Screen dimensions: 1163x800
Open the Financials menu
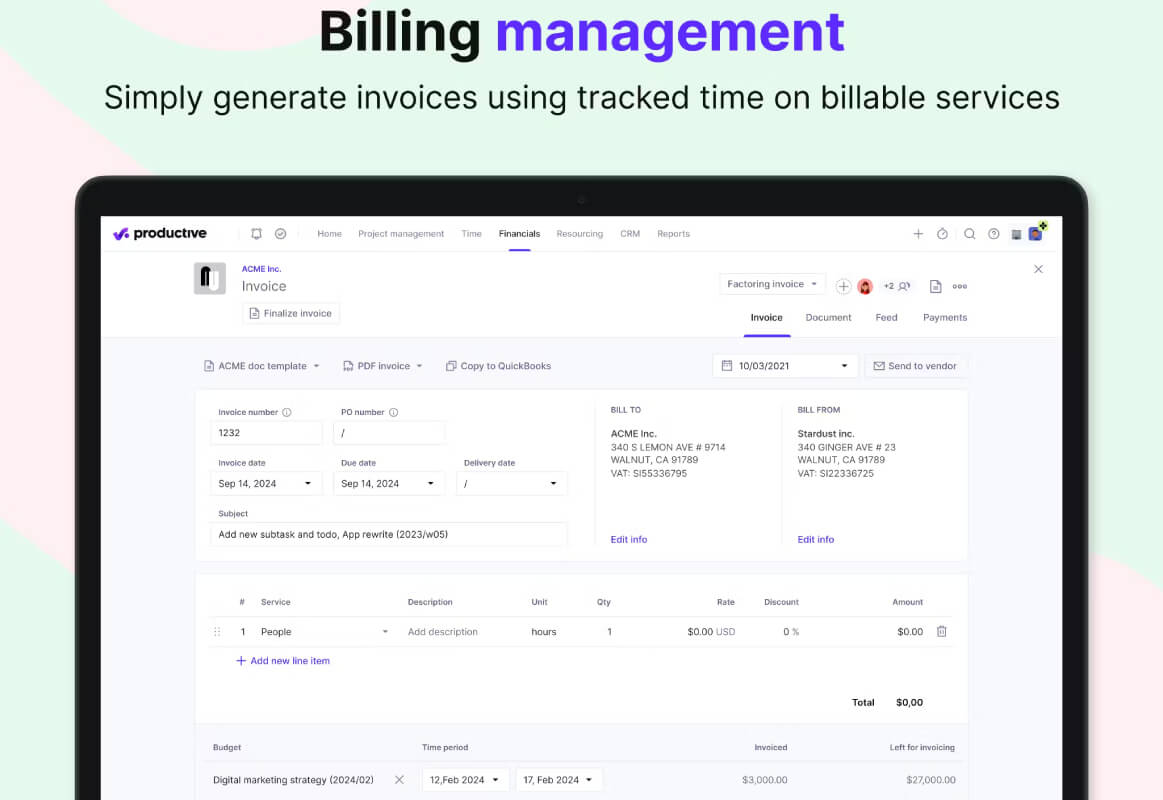(x=519, y=234)
